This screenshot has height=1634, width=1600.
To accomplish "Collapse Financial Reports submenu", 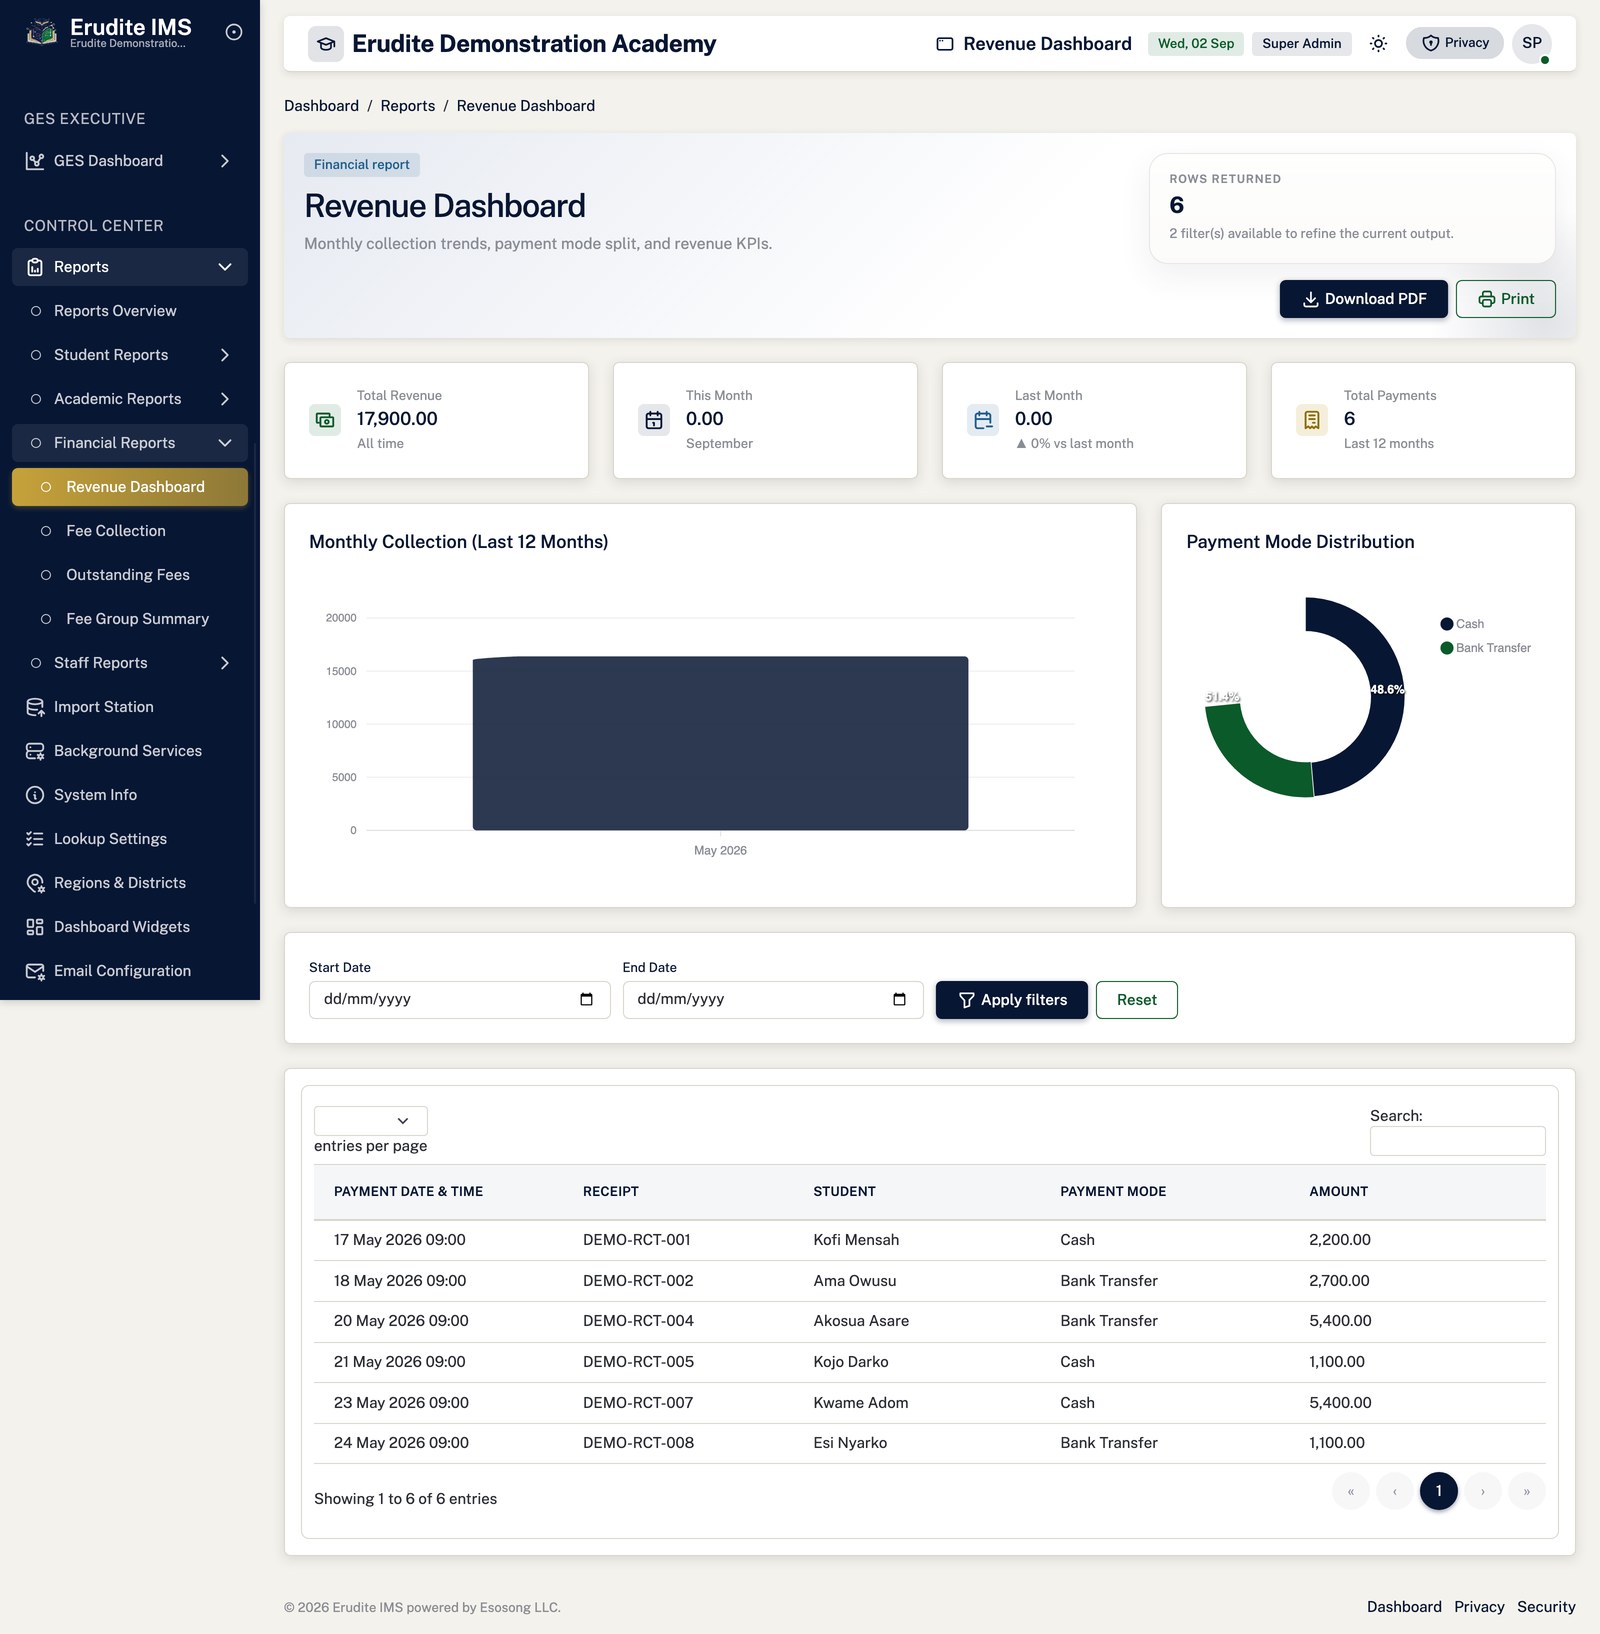I will pos(130,443).
